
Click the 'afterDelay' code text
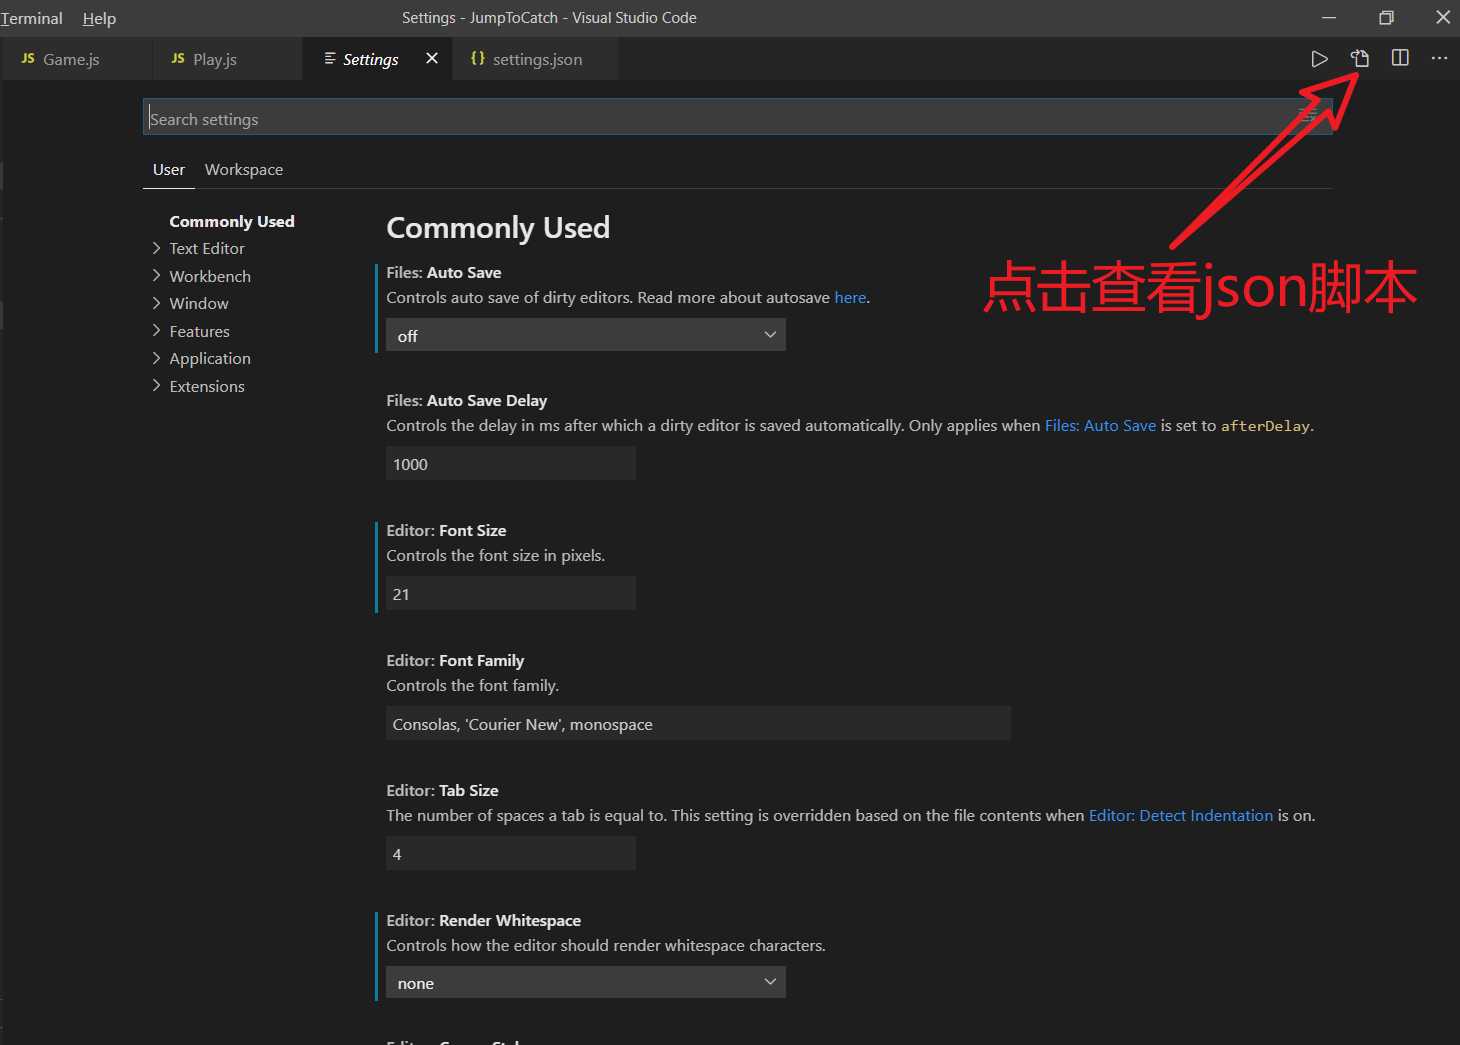1265,426
